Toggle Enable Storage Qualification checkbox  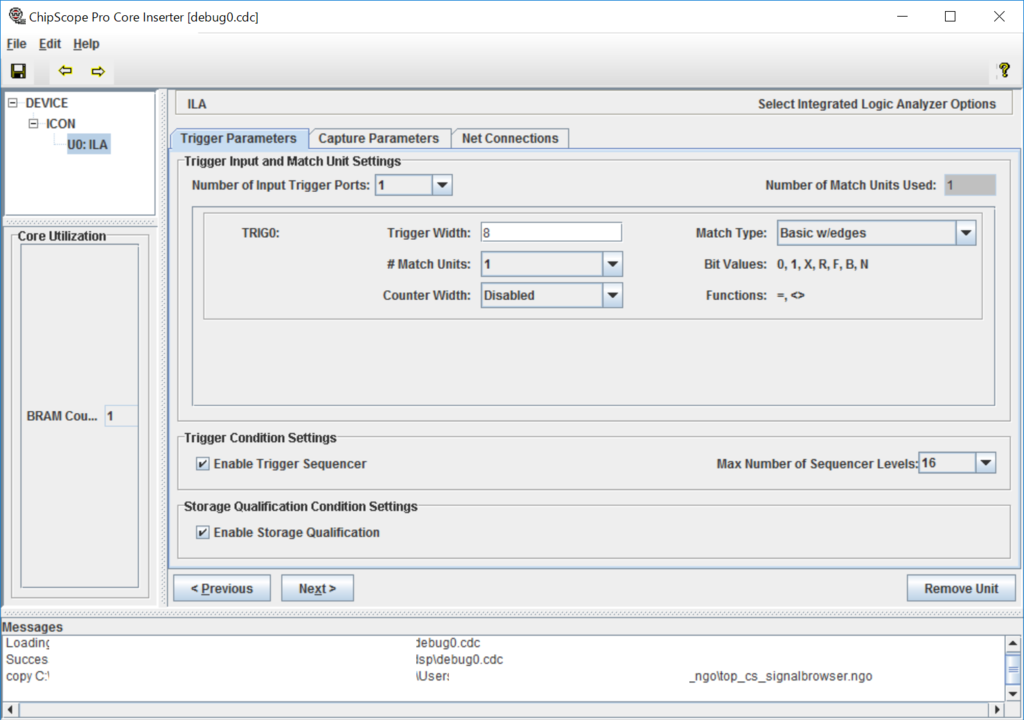click(x=202, y=532)
